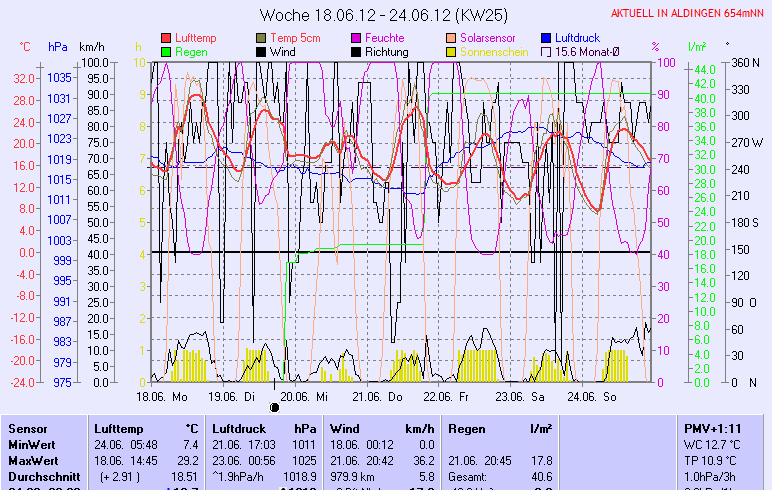This screenshot has width=772, height=490.
Task: Click the Lufttemp column header in table
Action: click(120, 428)
